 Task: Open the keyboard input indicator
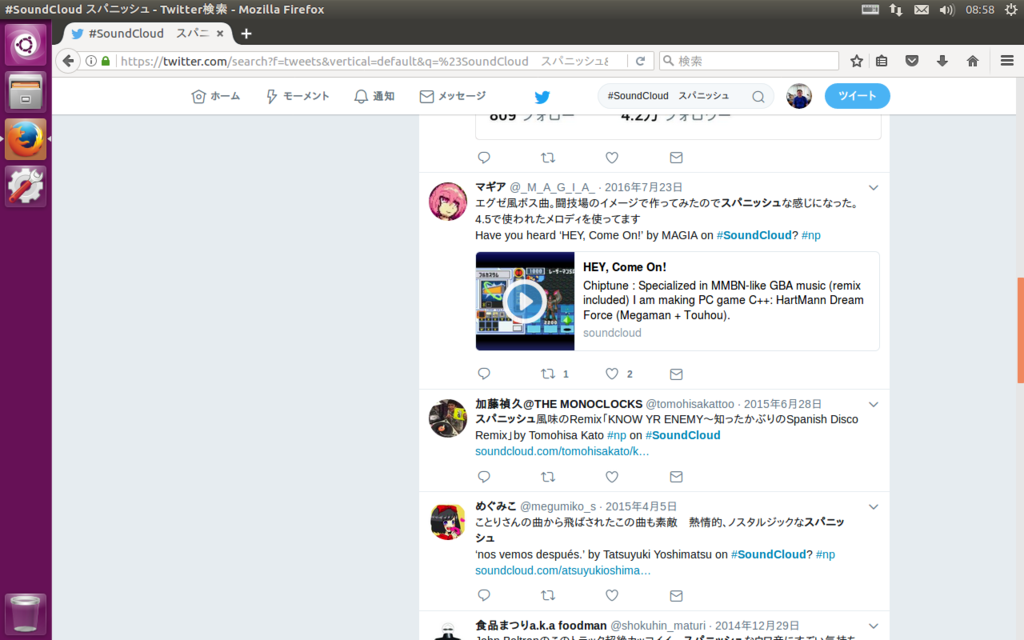(x=870, y=9)
